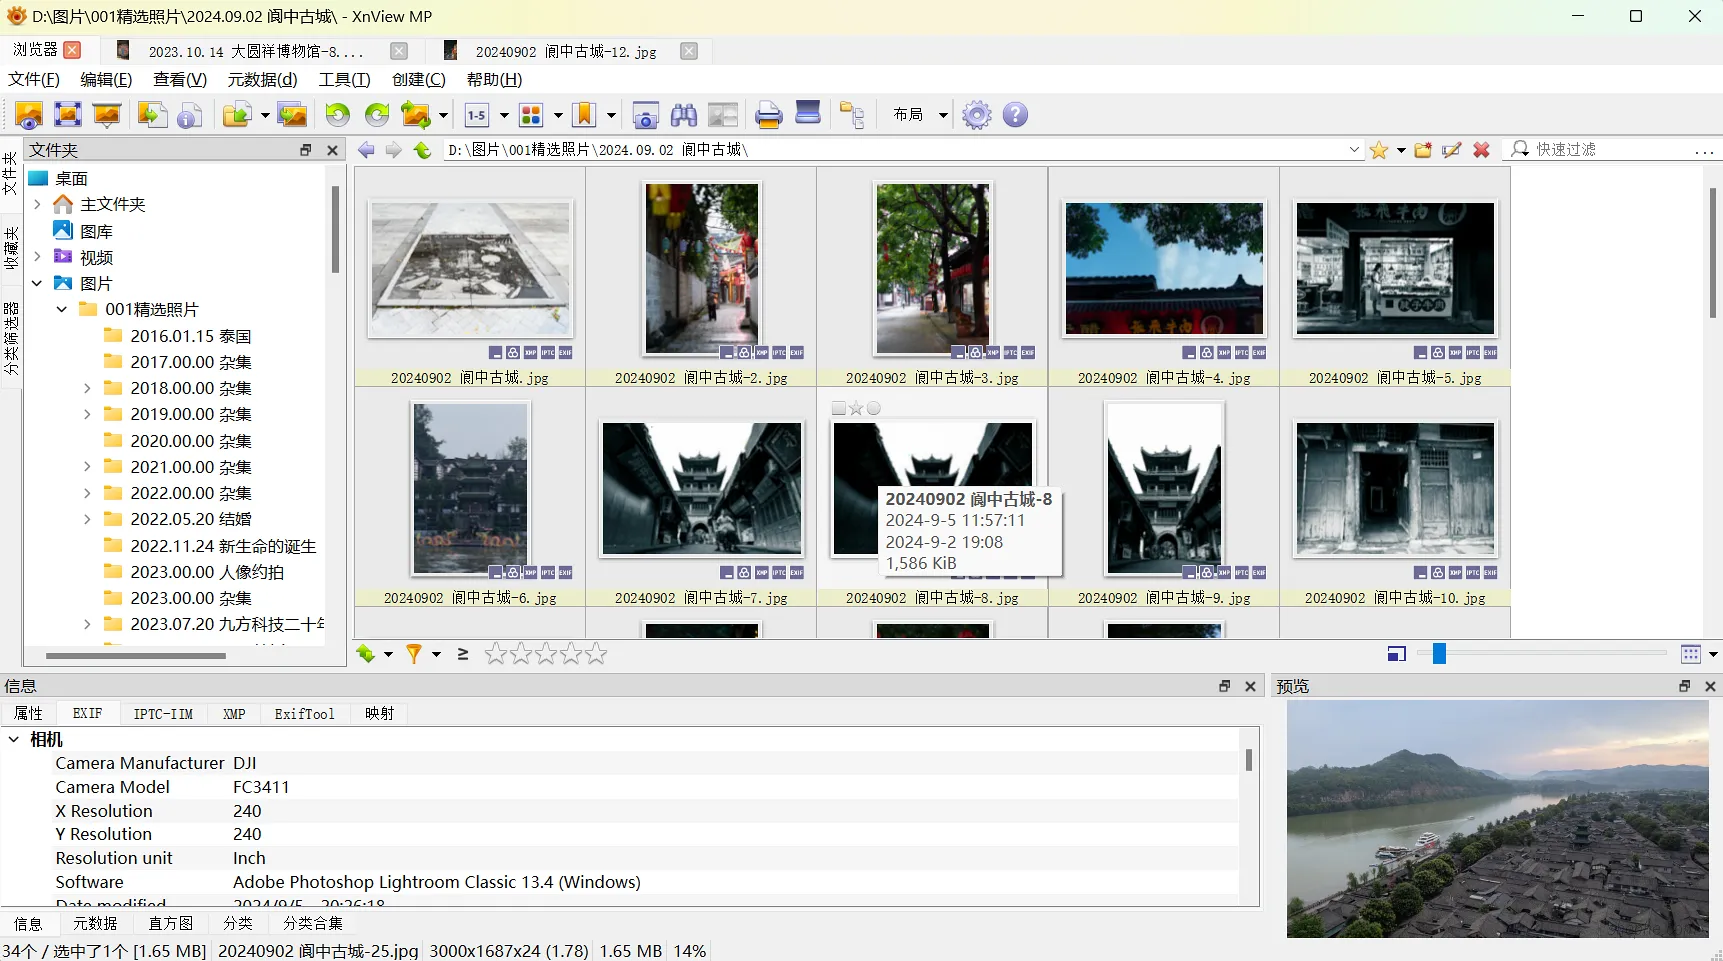Screen dimensions: 1723x961
Task: Open the 元数据 menu
Action: click(x=262, y=80)
